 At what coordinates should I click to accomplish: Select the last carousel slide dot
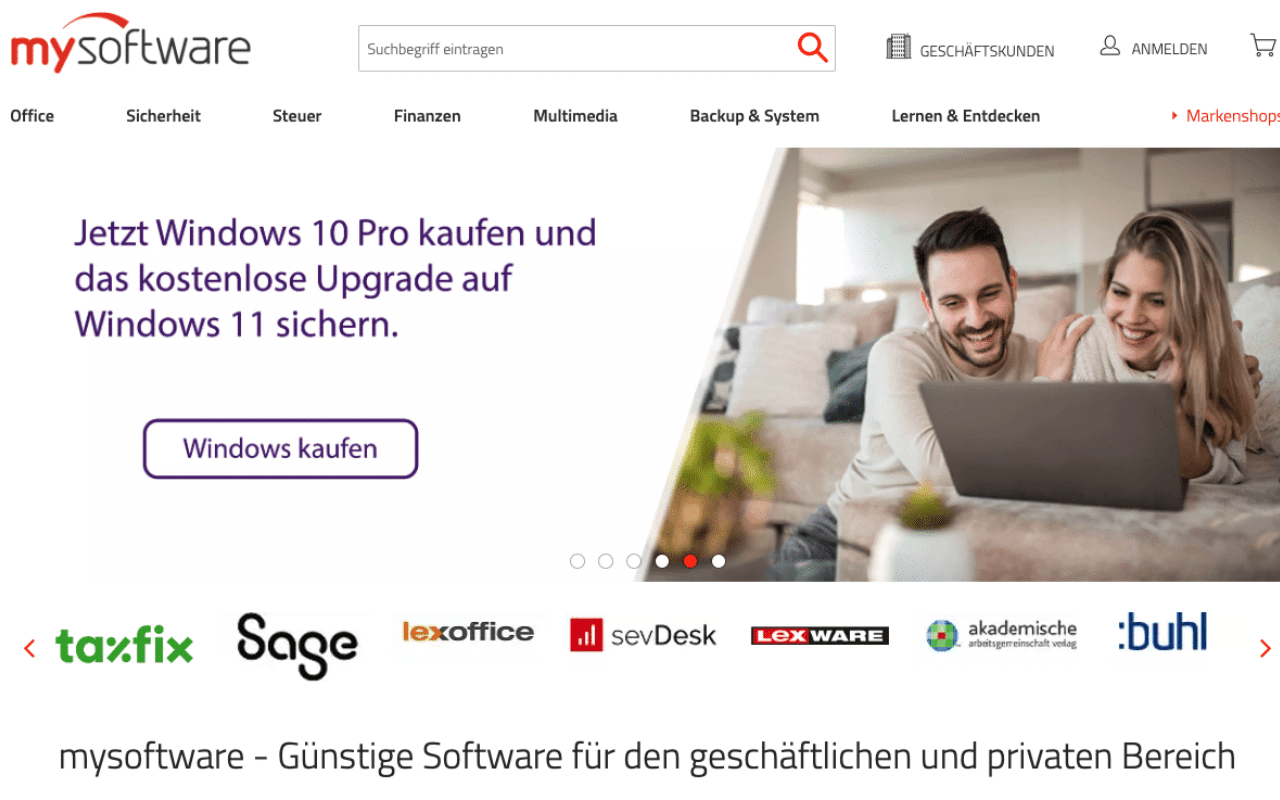click(718, 561)
